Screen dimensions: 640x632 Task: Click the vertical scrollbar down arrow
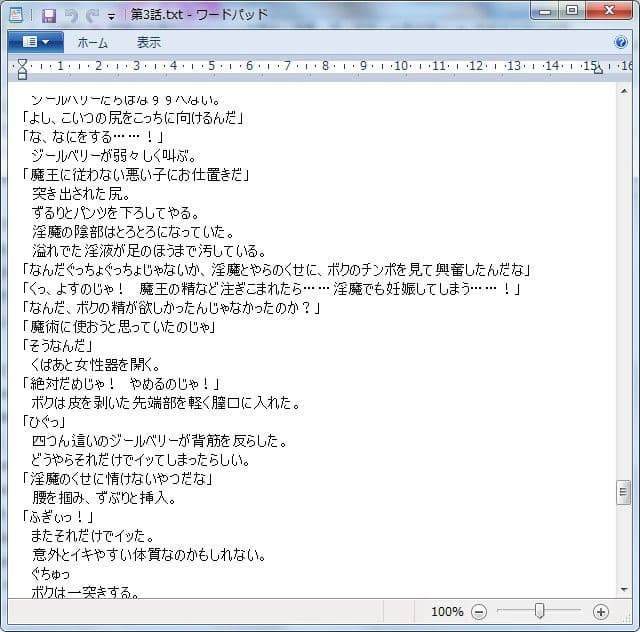click(x=624, y=588)
